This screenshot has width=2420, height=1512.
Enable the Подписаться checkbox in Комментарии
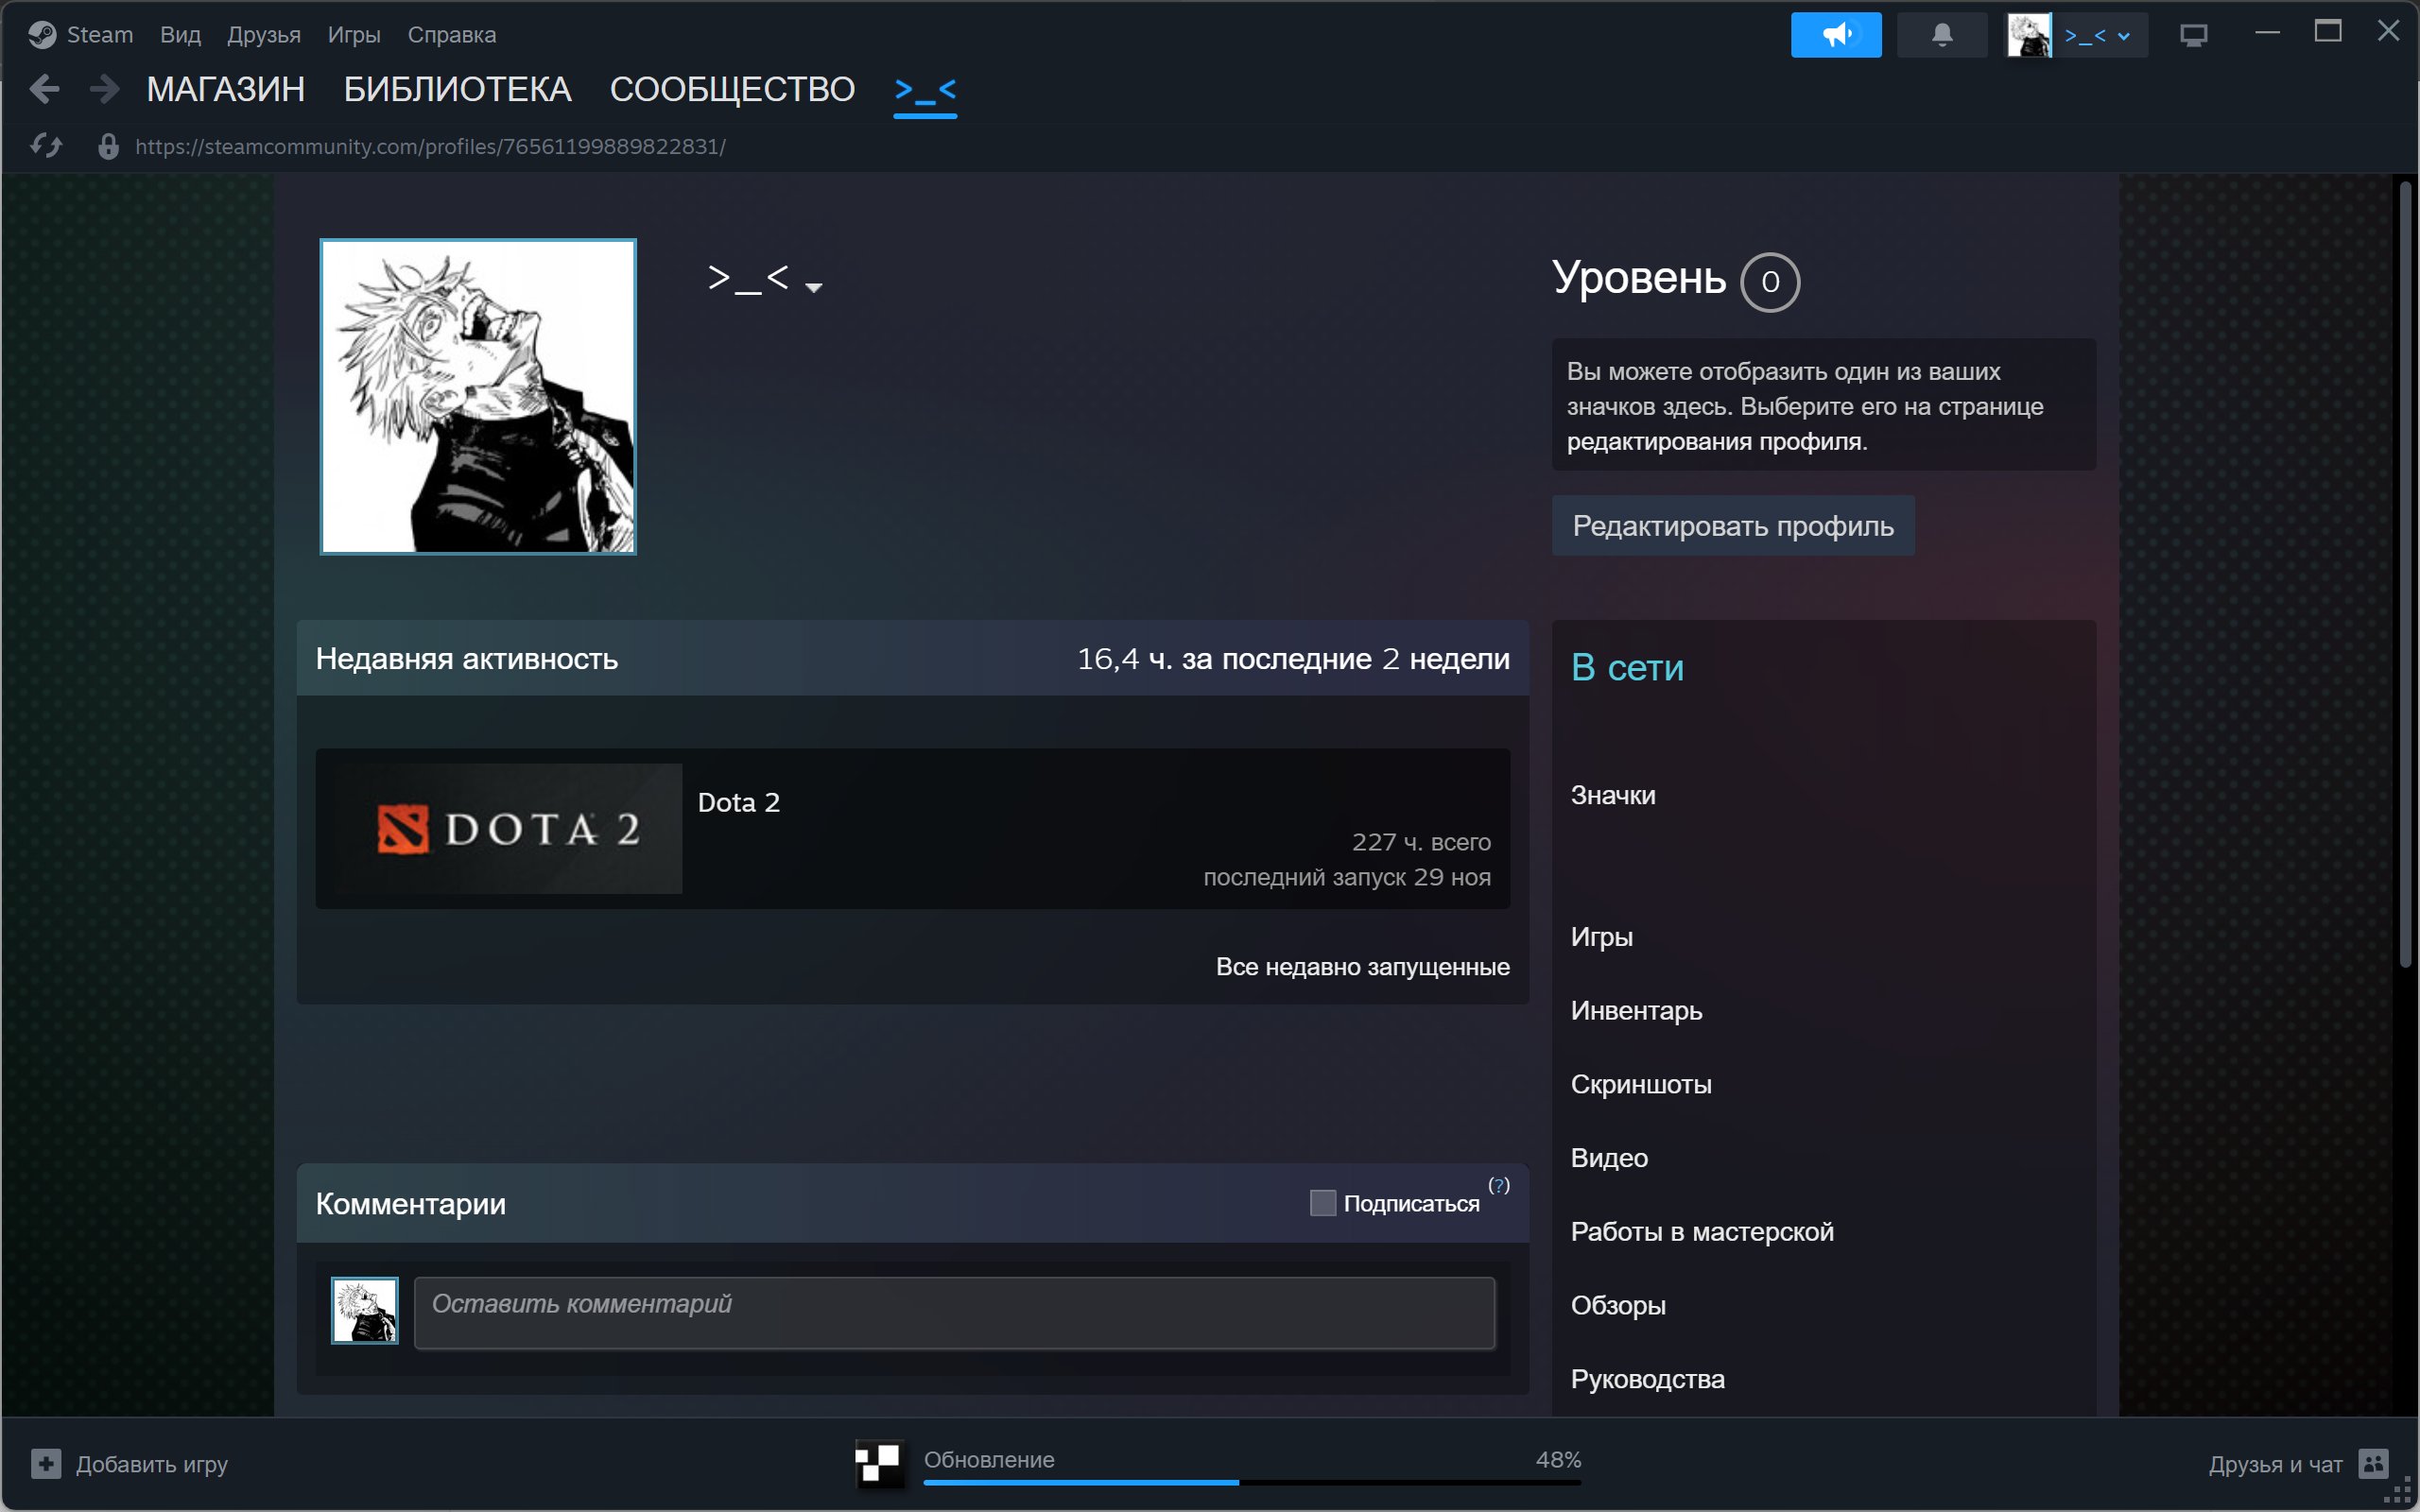coord(1322,1203)
